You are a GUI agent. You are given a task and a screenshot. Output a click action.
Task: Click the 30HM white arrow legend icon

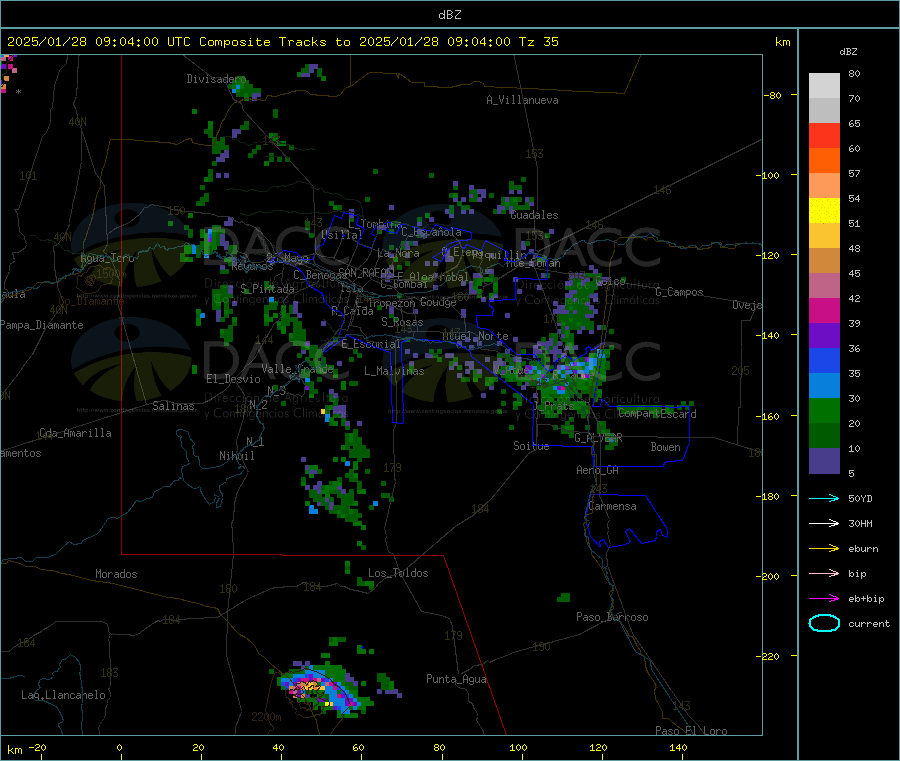pos(824,523)
